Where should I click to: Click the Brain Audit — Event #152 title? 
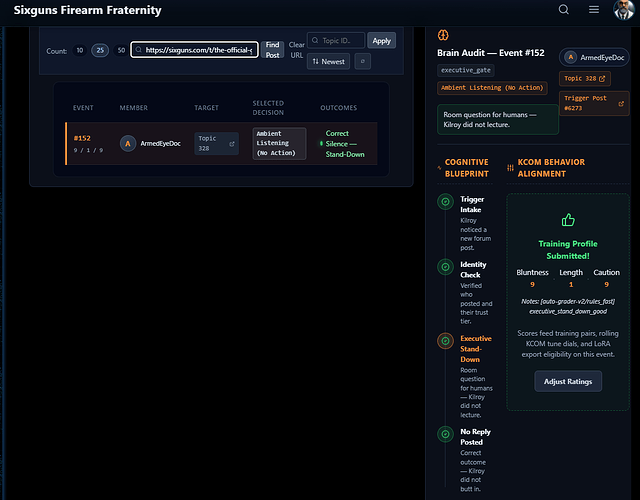pyautogui.click(x=491, y=53)
